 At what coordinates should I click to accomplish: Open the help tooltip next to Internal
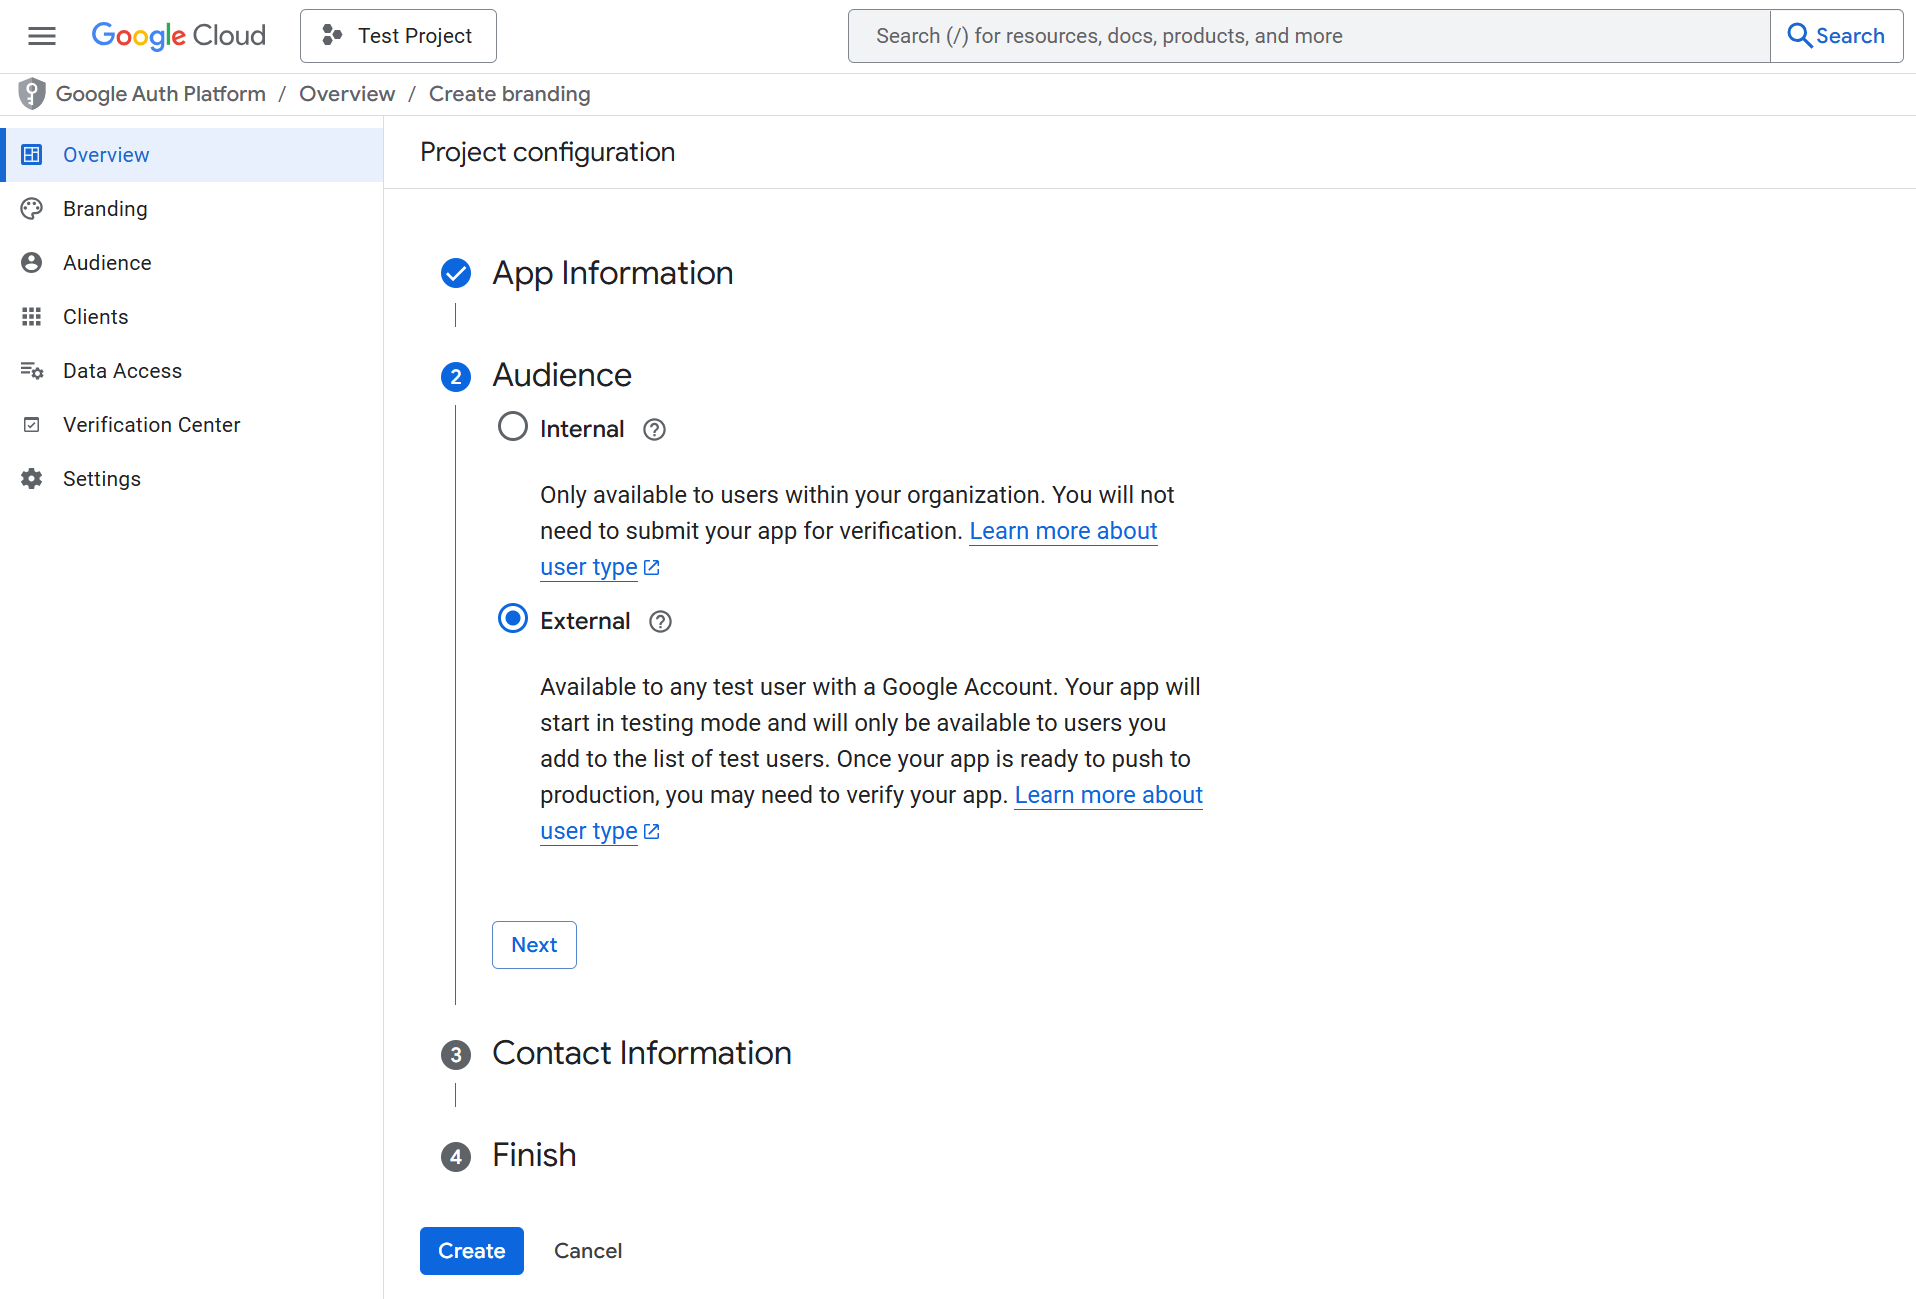tap(653, 429)
